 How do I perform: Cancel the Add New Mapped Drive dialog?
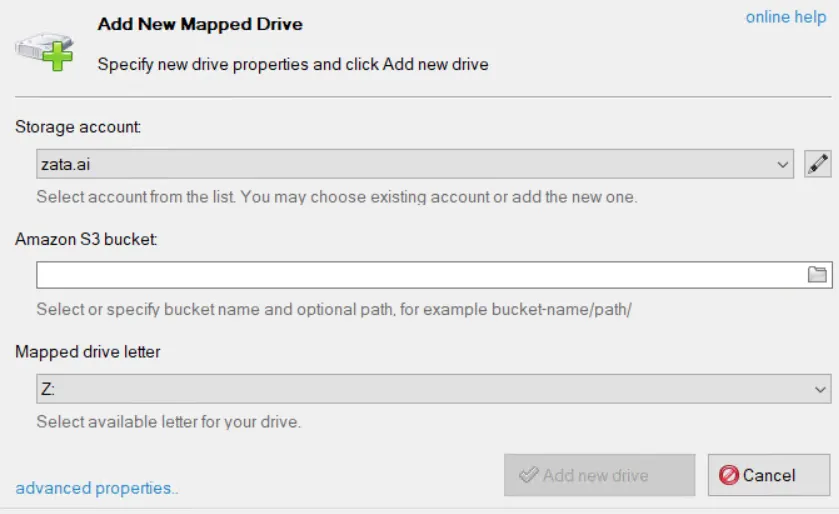pos(769,475)
